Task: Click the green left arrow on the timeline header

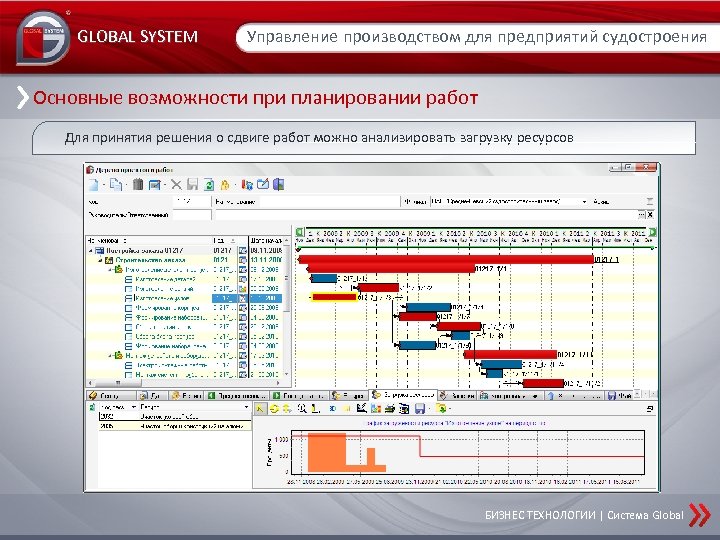Action: [x=299, y=232]
